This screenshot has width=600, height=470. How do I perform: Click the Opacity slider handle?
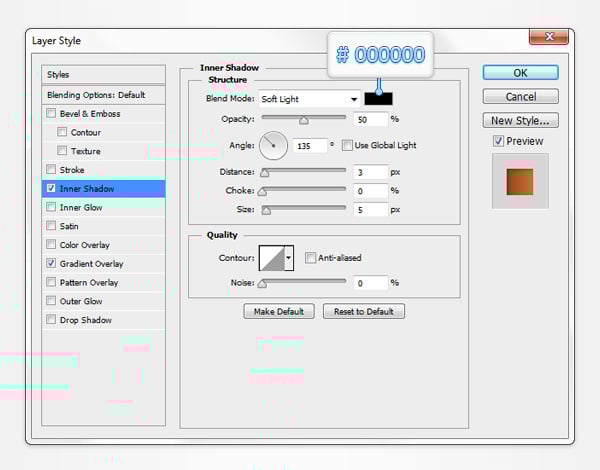click(302, 118)
